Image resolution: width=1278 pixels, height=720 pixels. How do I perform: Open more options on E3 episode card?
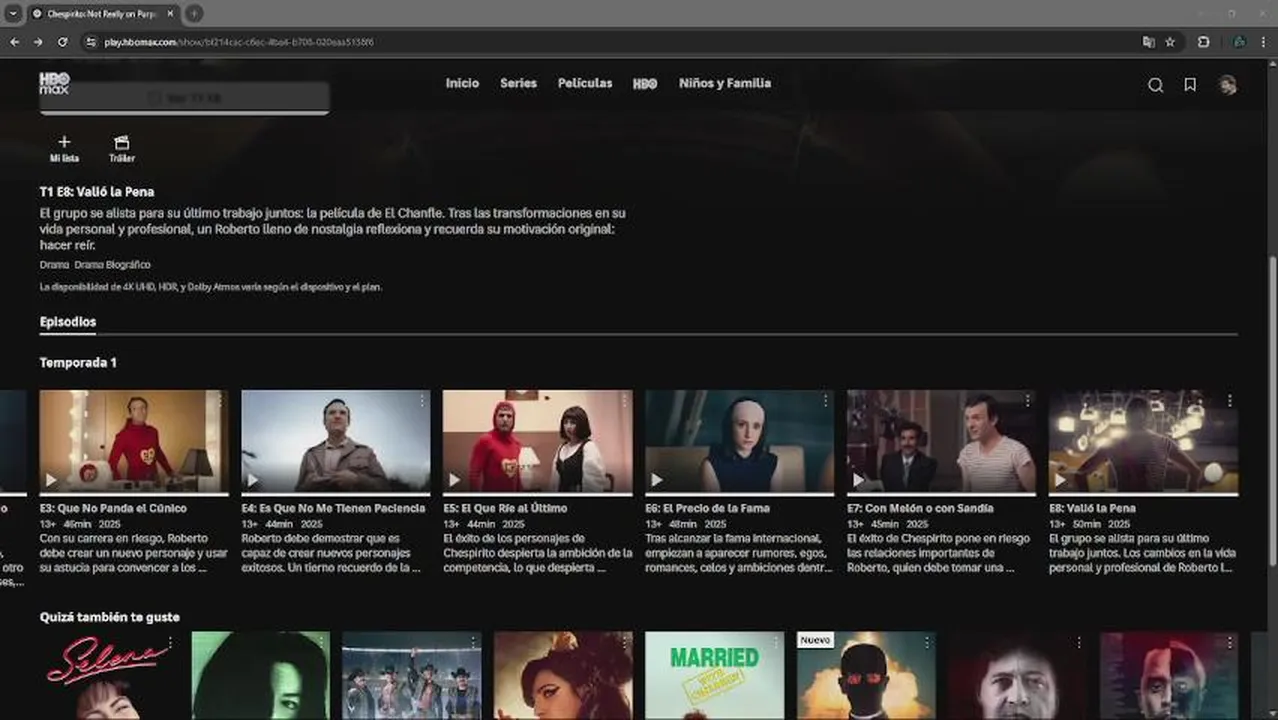[220, 401]
